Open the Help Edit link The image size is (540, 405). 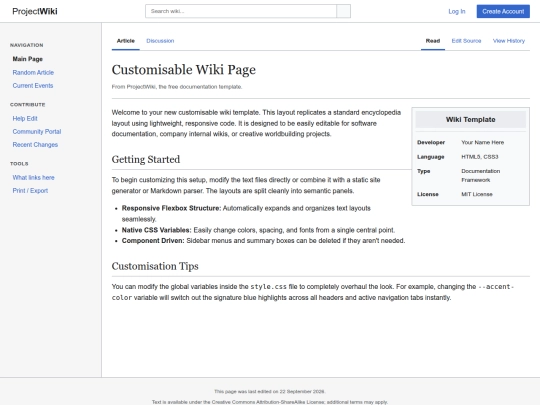(x=25, y=118)
